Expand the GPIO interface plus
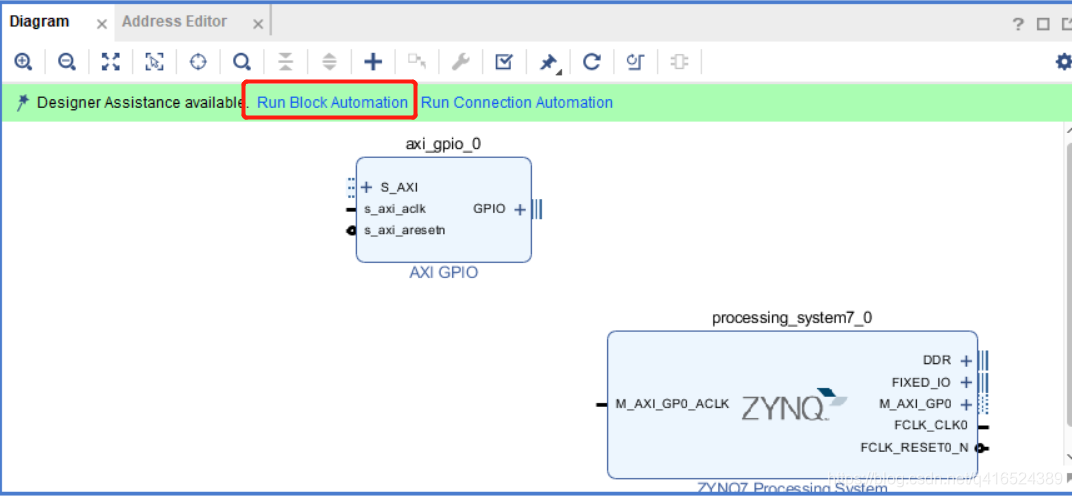The width and height of the screenshot is (1072, 497). (x=520, y=209)
